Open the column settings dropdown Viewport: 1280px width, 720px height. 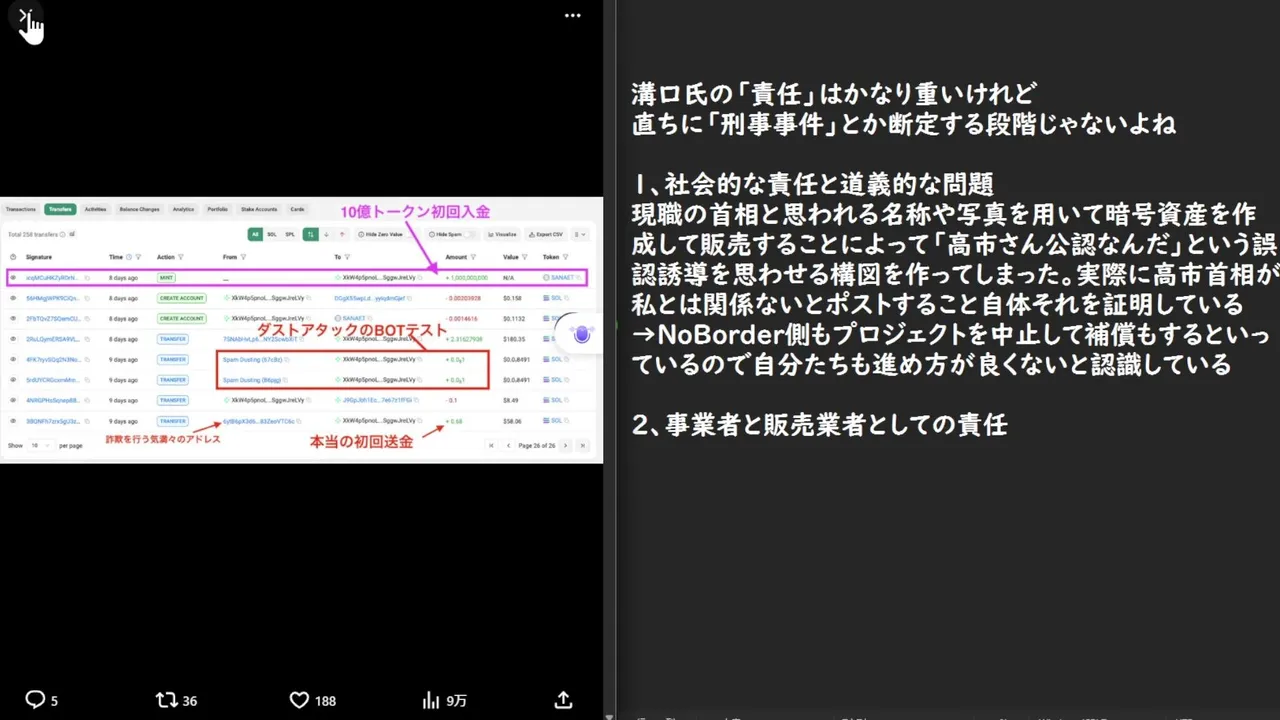point(580,234)
